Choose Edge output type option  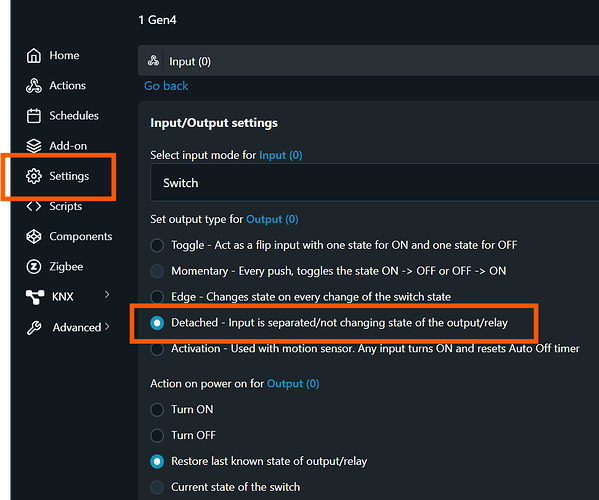point(157,297)
